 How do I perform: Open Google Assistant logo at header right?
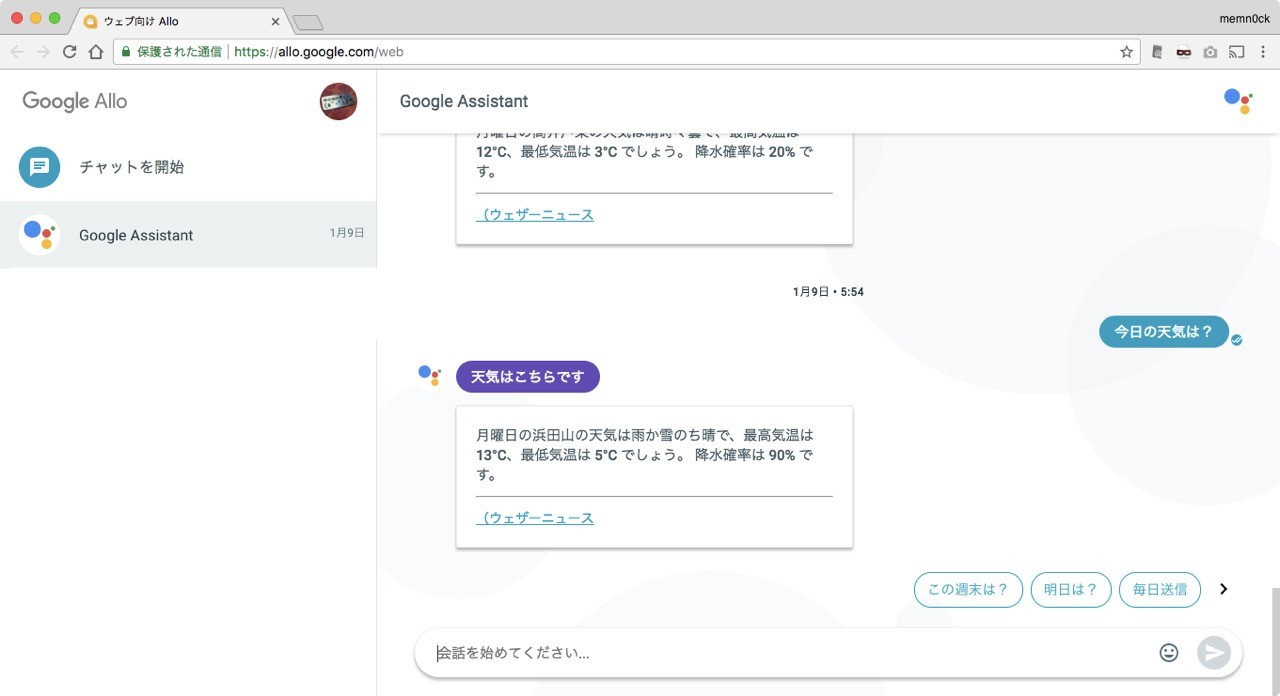pos(1238,101)
